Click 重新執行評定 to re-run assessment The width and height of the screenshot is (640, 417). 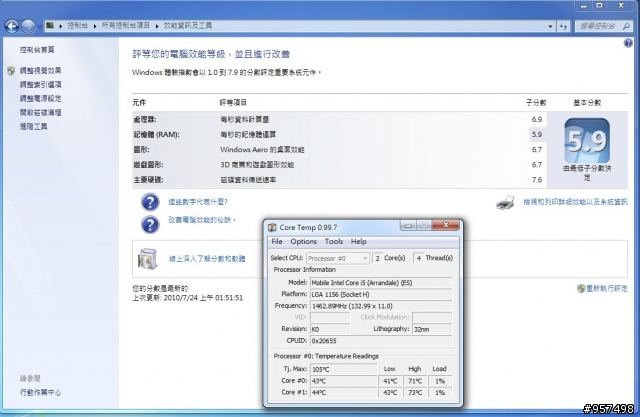pyautogui.click(x=607, y=288)
